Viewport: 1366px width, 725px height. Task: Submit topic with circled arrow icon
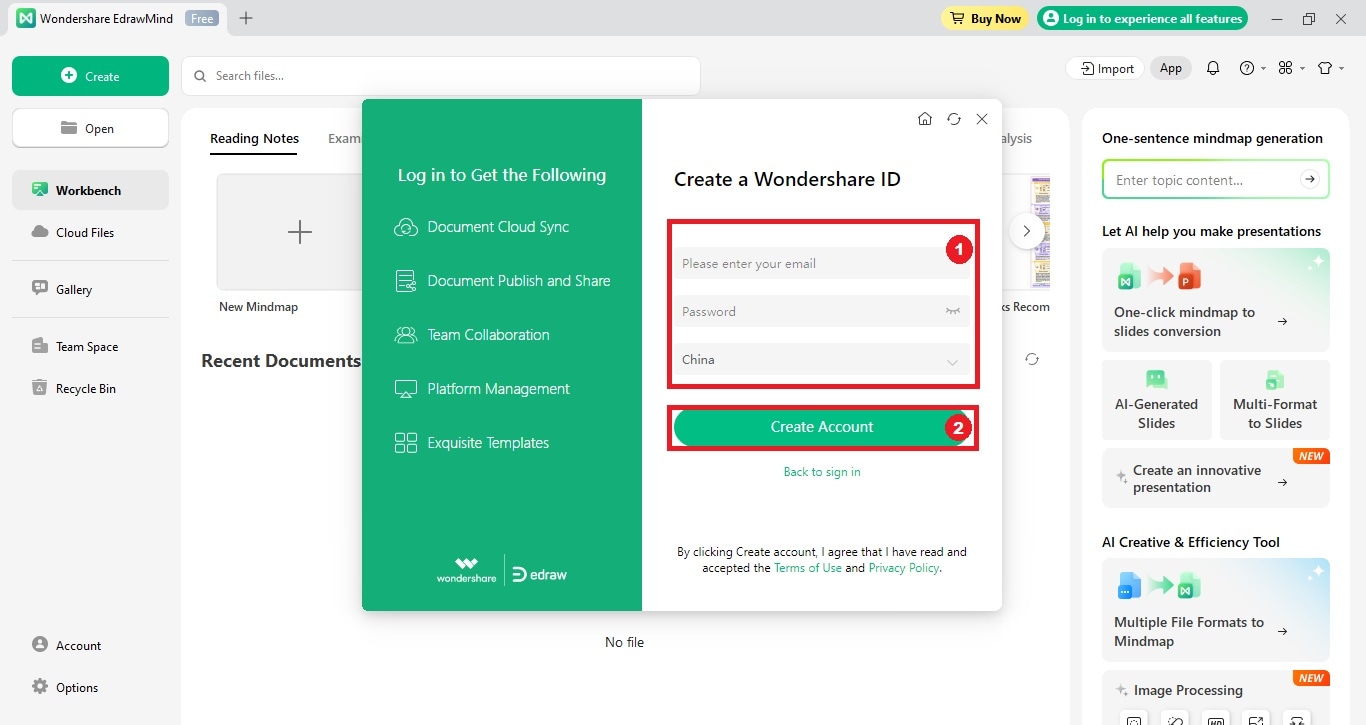[1309, 179]
